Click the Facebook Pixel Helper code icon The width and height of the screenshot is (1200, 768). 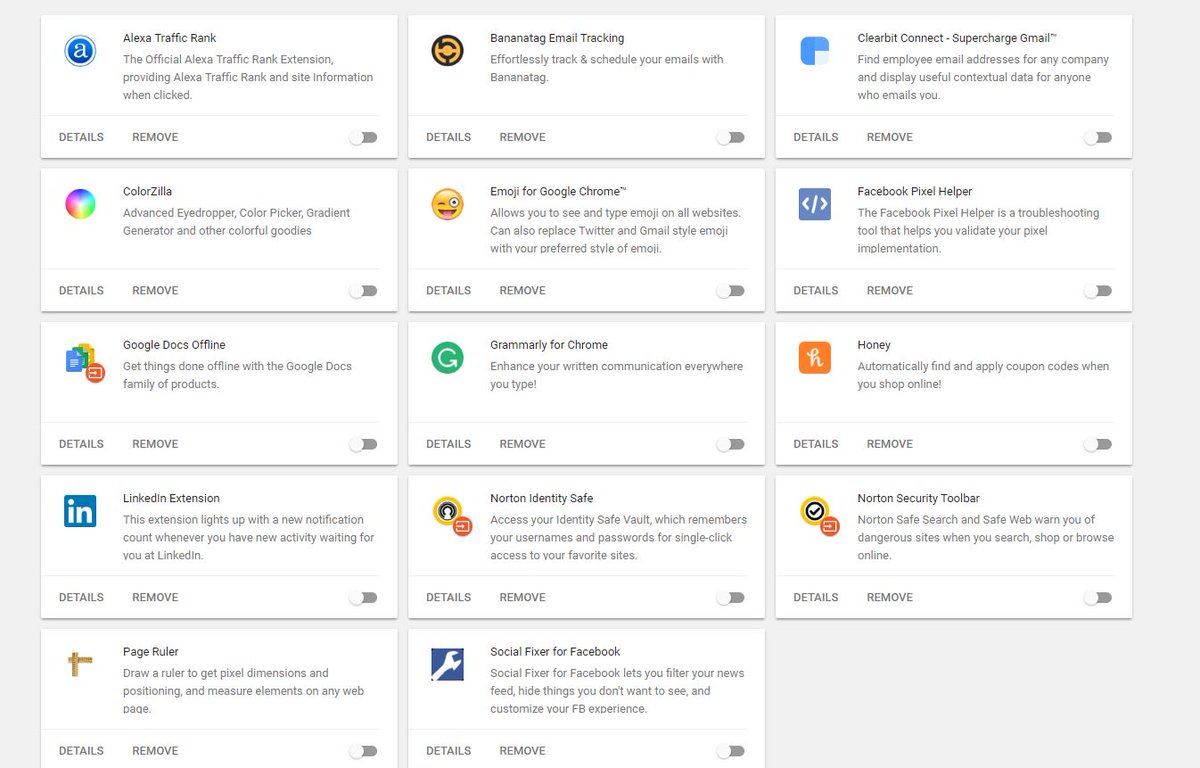(814, 204)
